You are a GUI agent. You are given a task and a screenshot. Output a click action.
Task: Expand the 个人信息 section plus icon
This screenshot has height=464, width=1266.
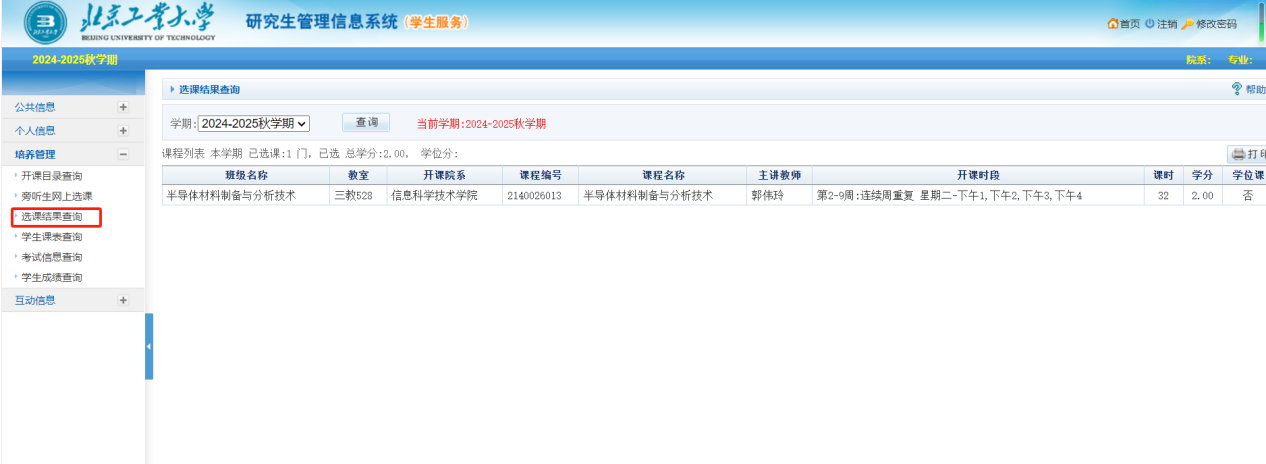coord(123,131)
